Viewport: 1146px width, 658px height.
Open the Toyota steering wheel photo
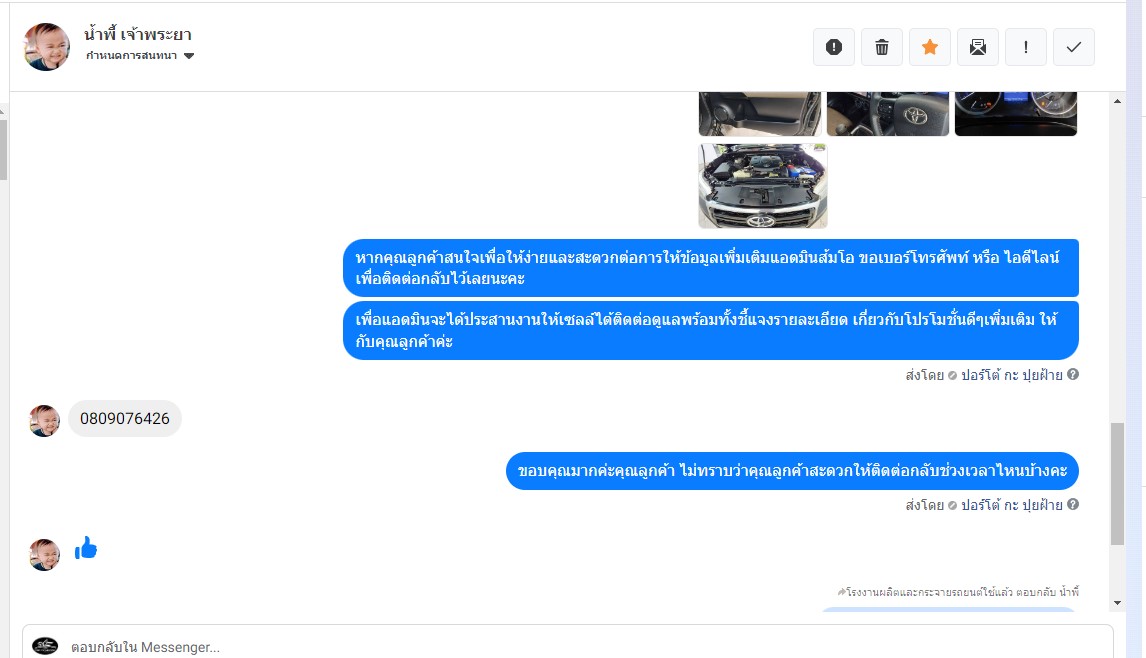pos(888,114)
